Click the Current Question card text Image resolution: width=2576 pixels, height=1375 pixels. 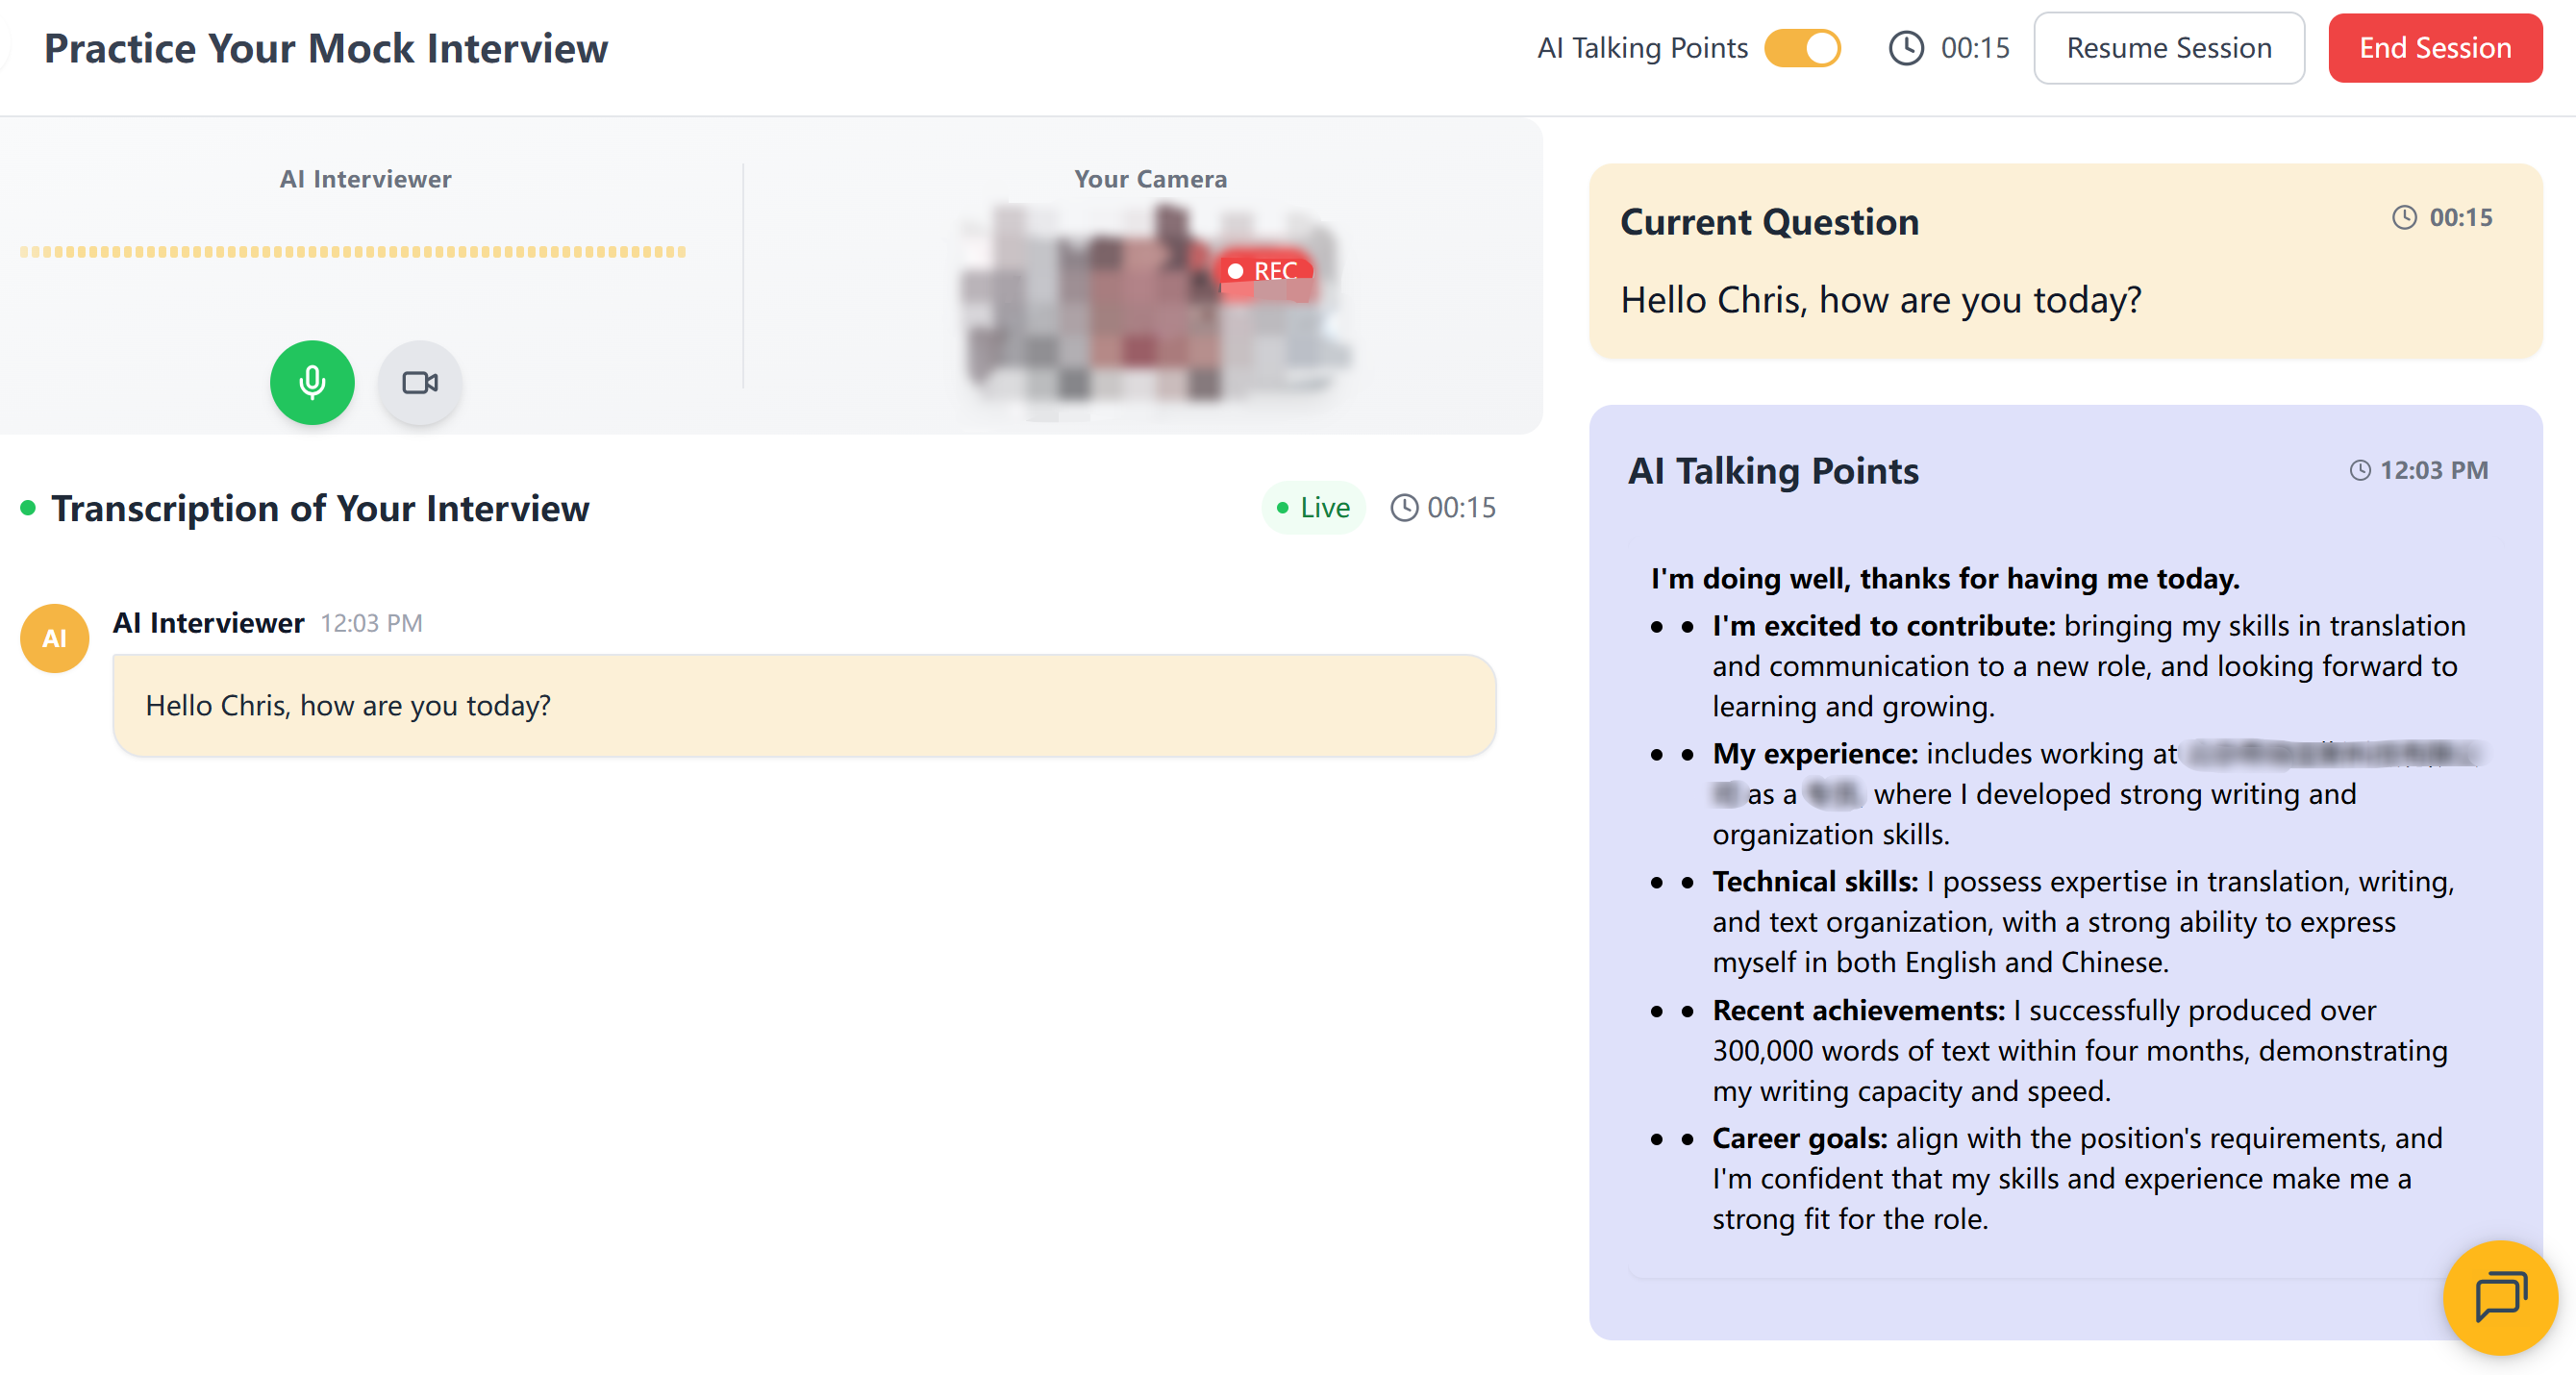(1880, 300)
